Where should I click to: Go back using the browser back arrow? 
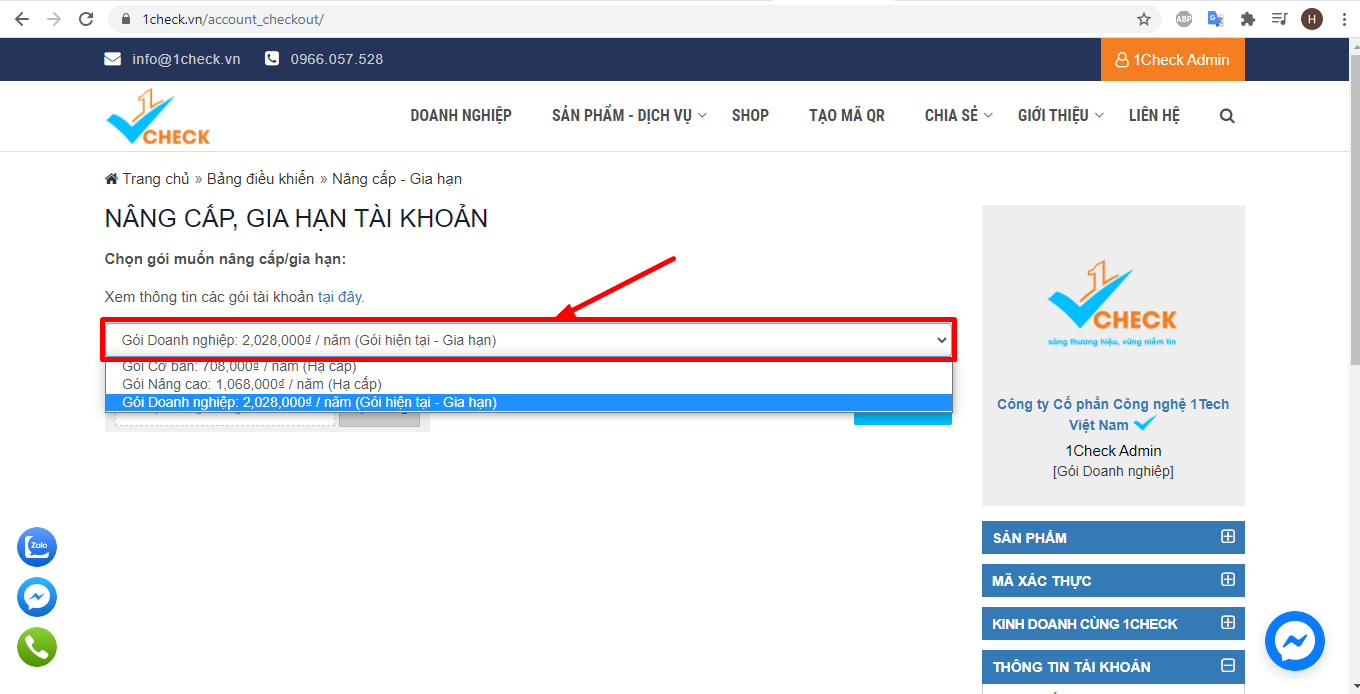[x=22, y=19]
